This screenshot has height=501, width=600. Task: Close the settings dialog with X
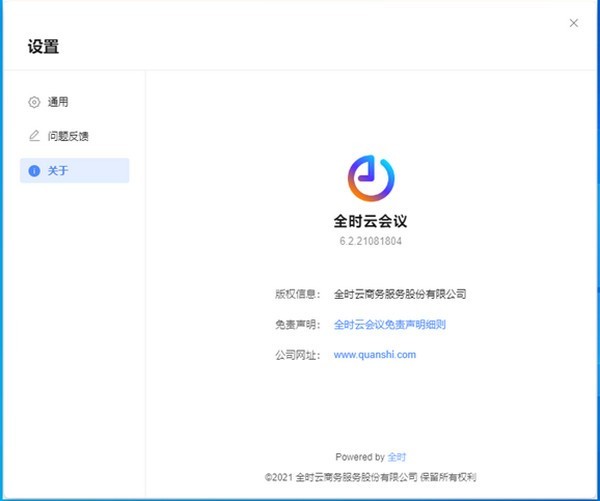point(573,23)
